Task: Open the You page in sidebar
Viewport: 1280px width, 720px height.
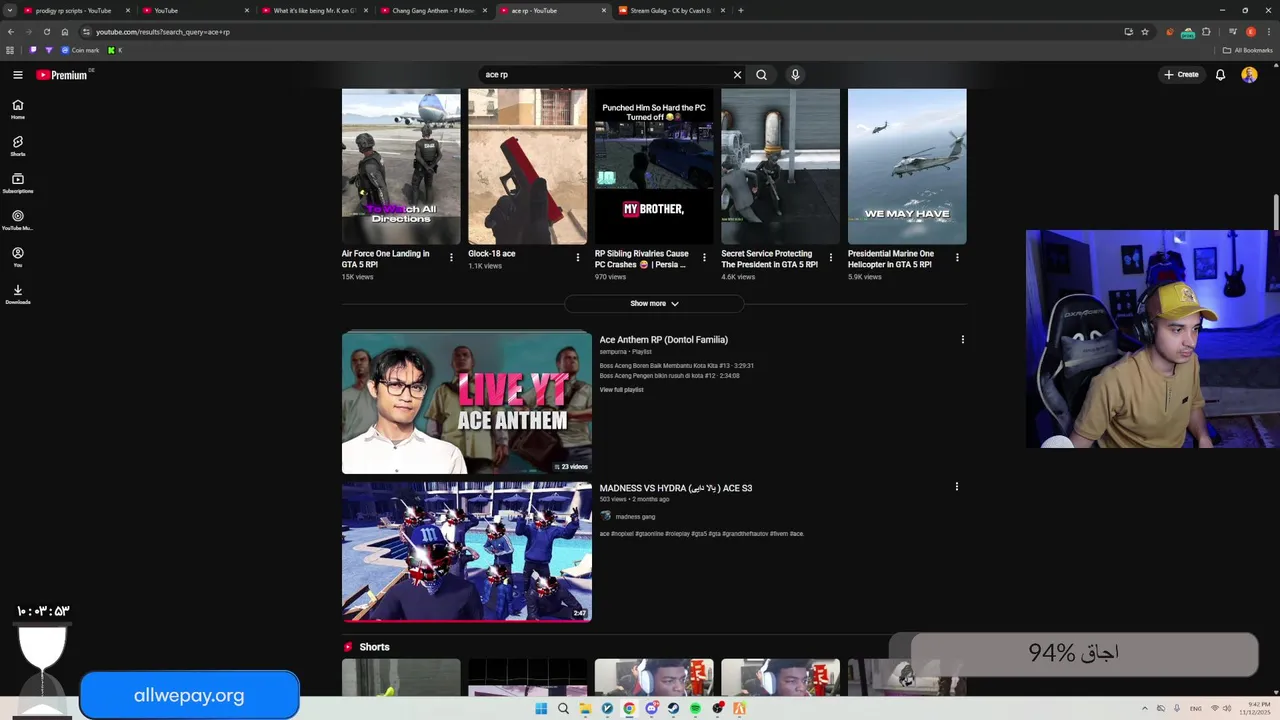Action: 17,257
